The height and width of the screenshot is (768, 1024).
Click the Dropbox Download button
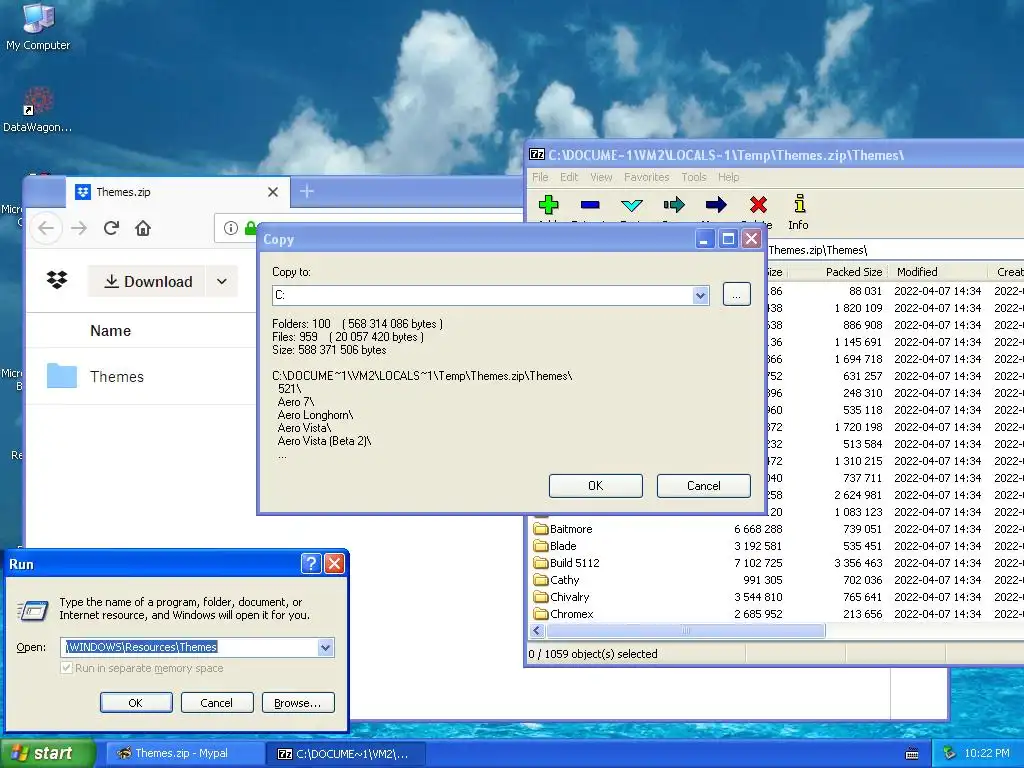(148, 281)
